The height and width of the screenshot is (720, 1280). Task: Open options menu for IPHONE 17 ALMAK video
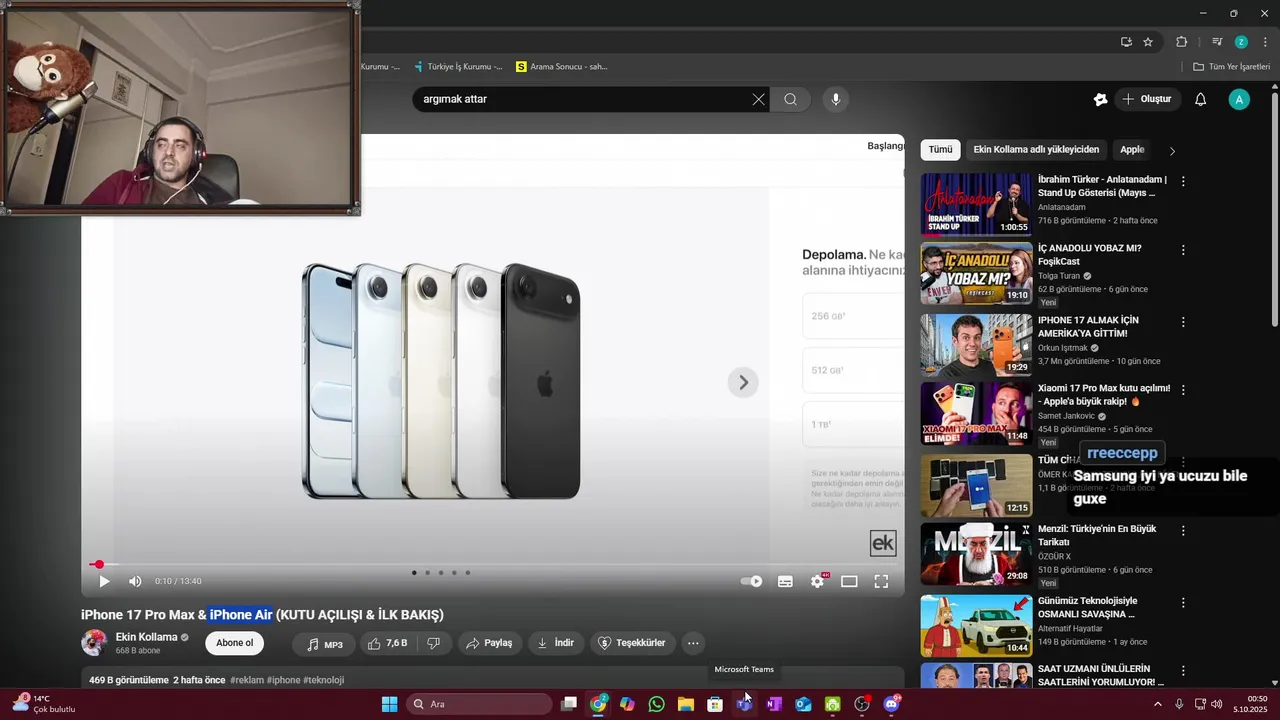(1183, 322)
